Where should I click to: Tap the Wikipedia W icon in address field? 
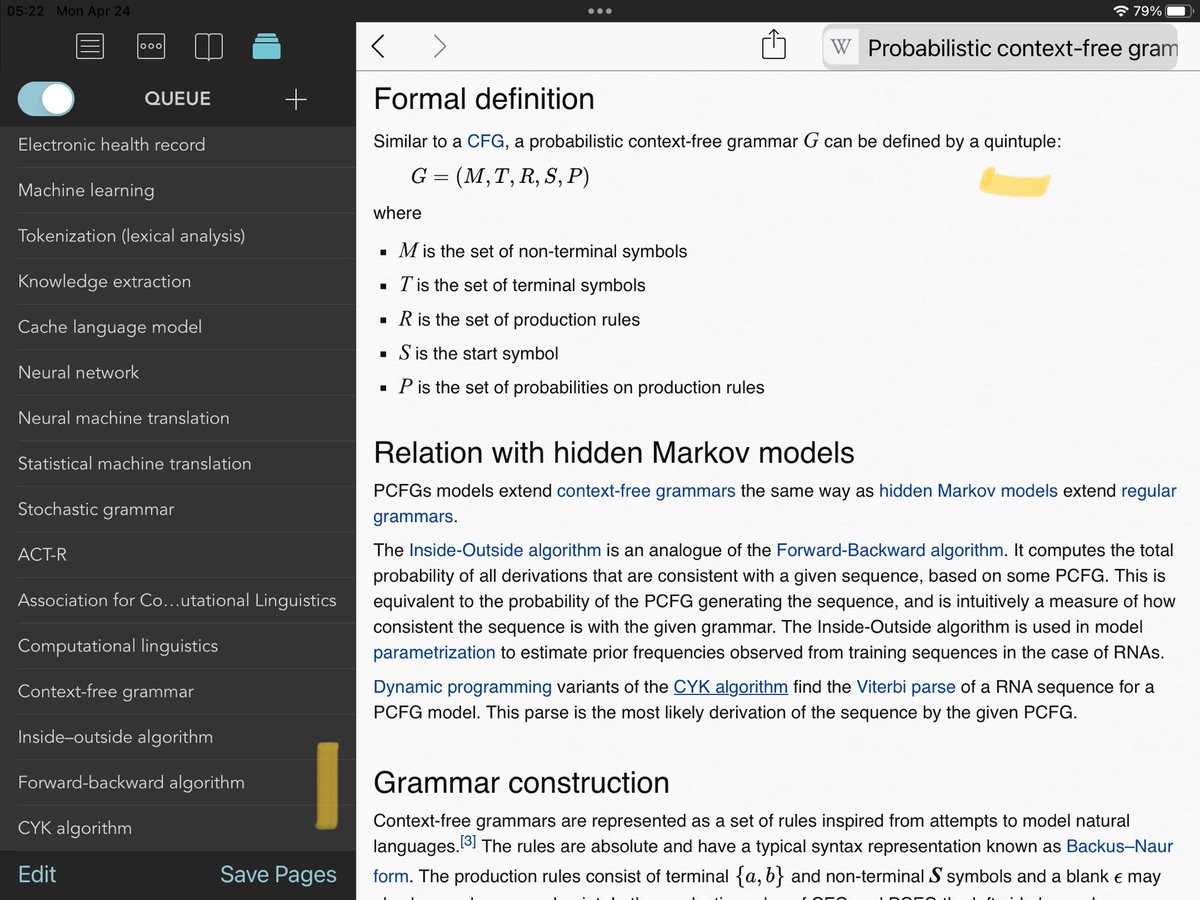(x=842, y=48)
